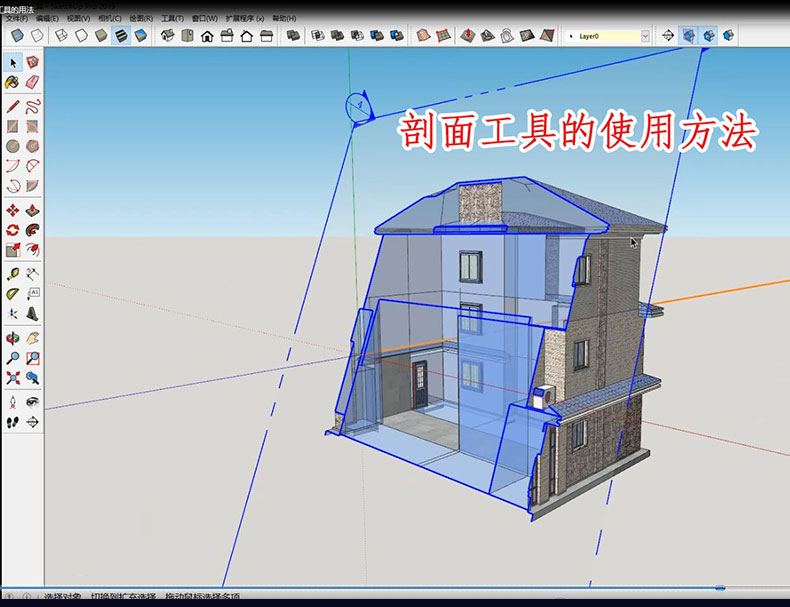Open the 工具(T) menu

[x=173, y=18]
